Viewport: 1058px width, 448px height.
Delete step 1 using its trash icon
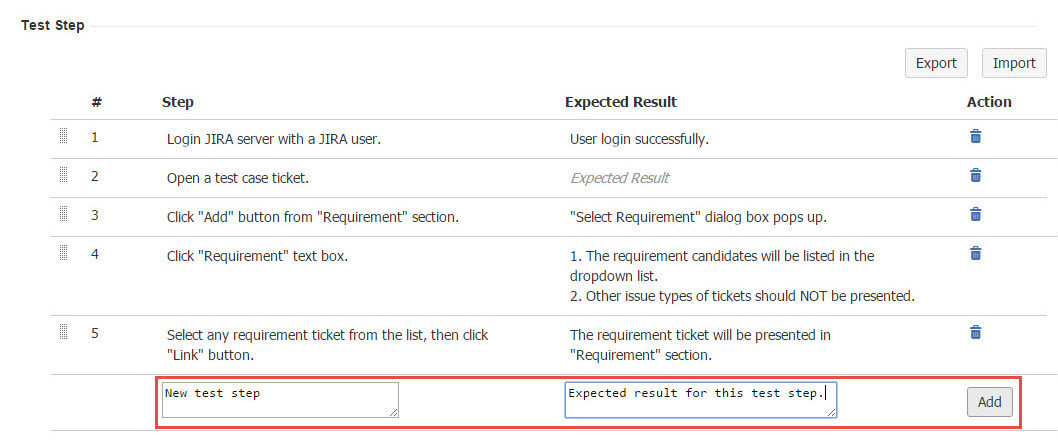click(x=975, y=137)
